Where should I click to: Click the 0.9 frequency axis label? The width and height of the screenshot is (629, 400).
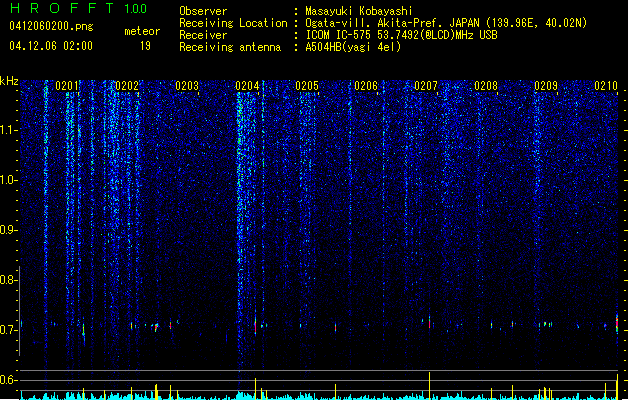[x=8, y=230]
